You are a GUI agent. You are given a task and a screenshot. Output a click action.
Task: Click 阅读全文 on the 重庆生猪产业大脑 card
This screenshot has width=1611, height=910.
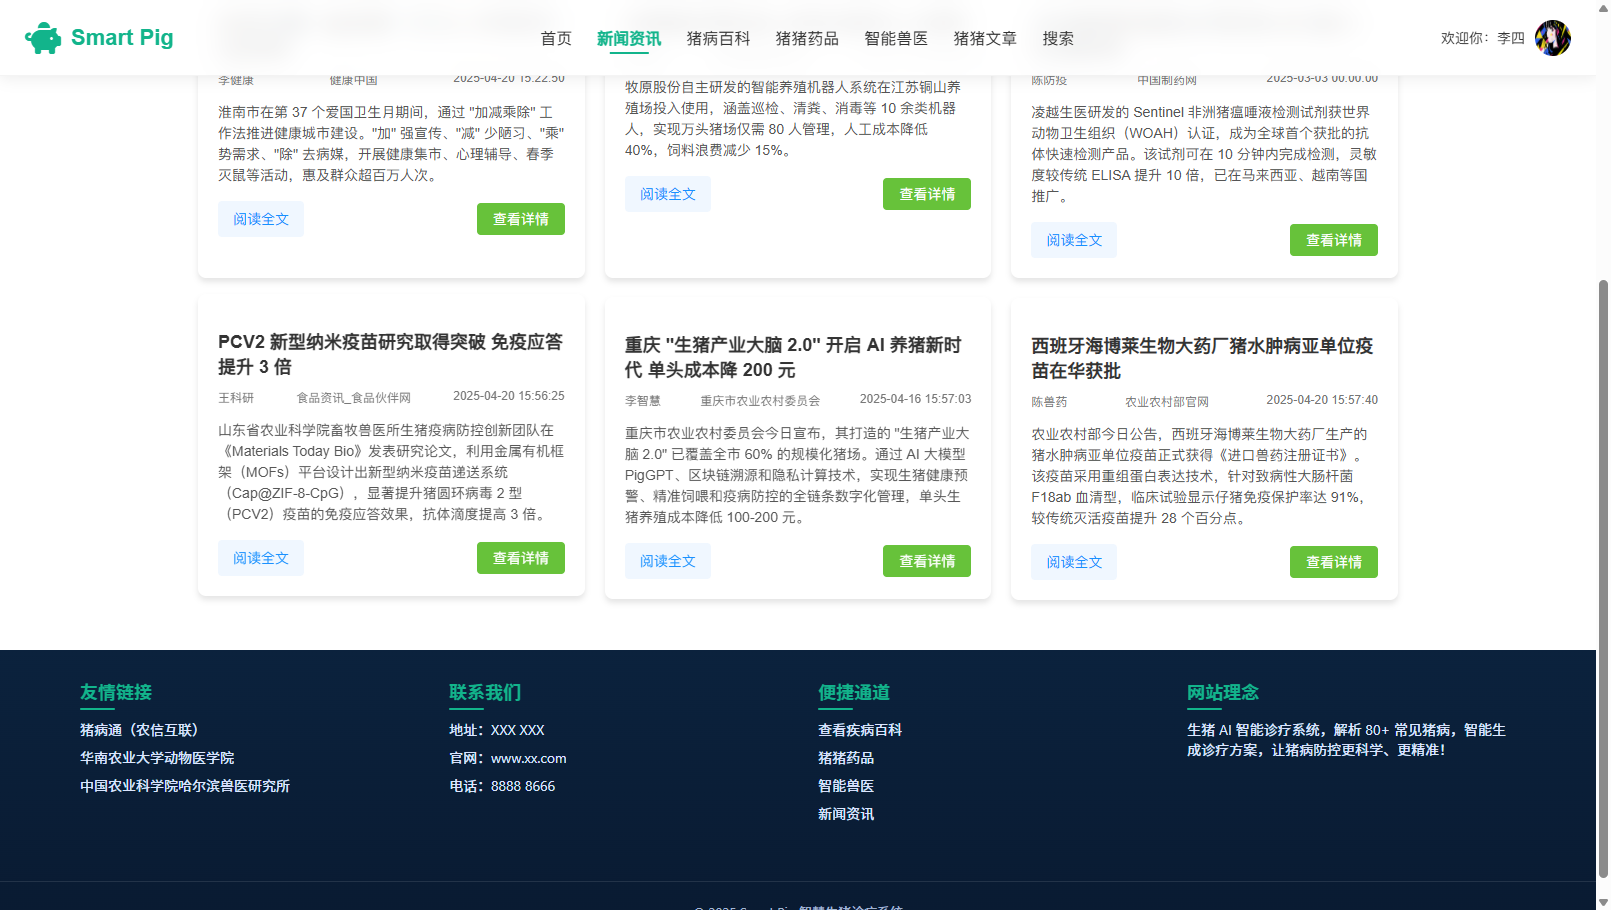[668, 561]
